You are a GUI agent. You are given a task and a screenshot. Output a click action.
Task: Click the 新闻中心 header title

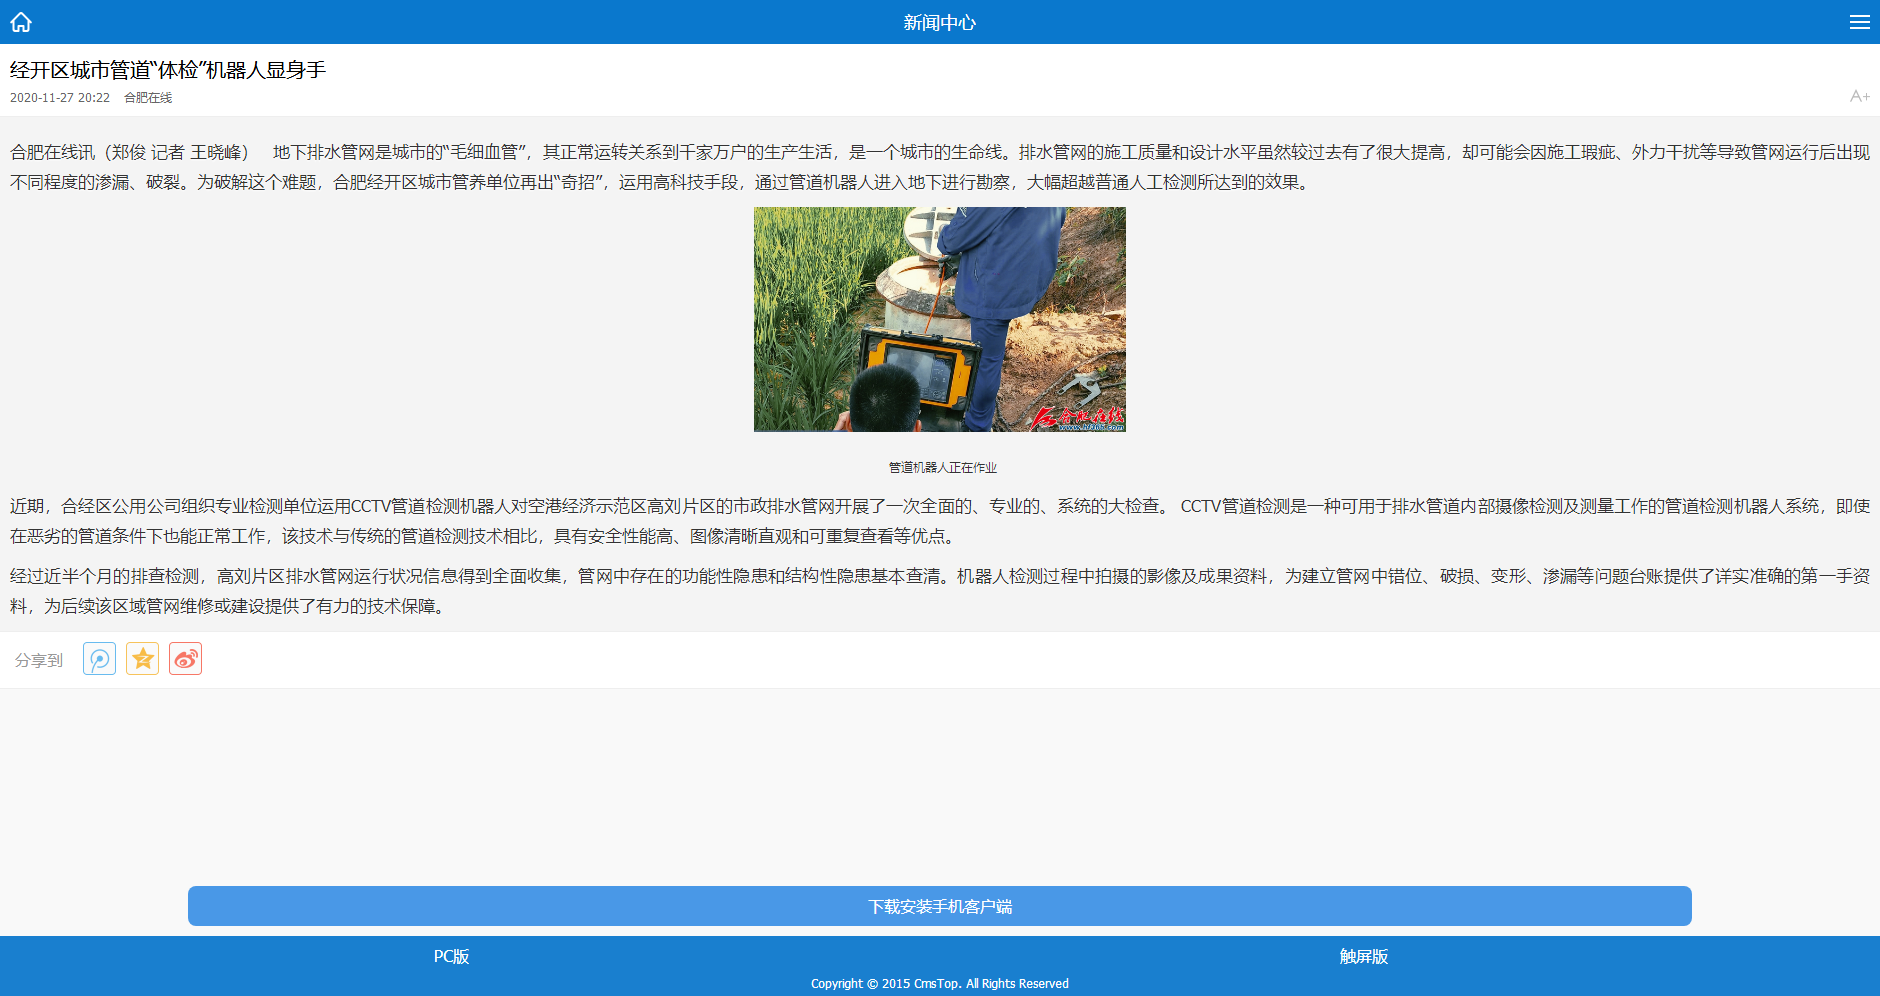pyautogui.click(x=939, y=22)
